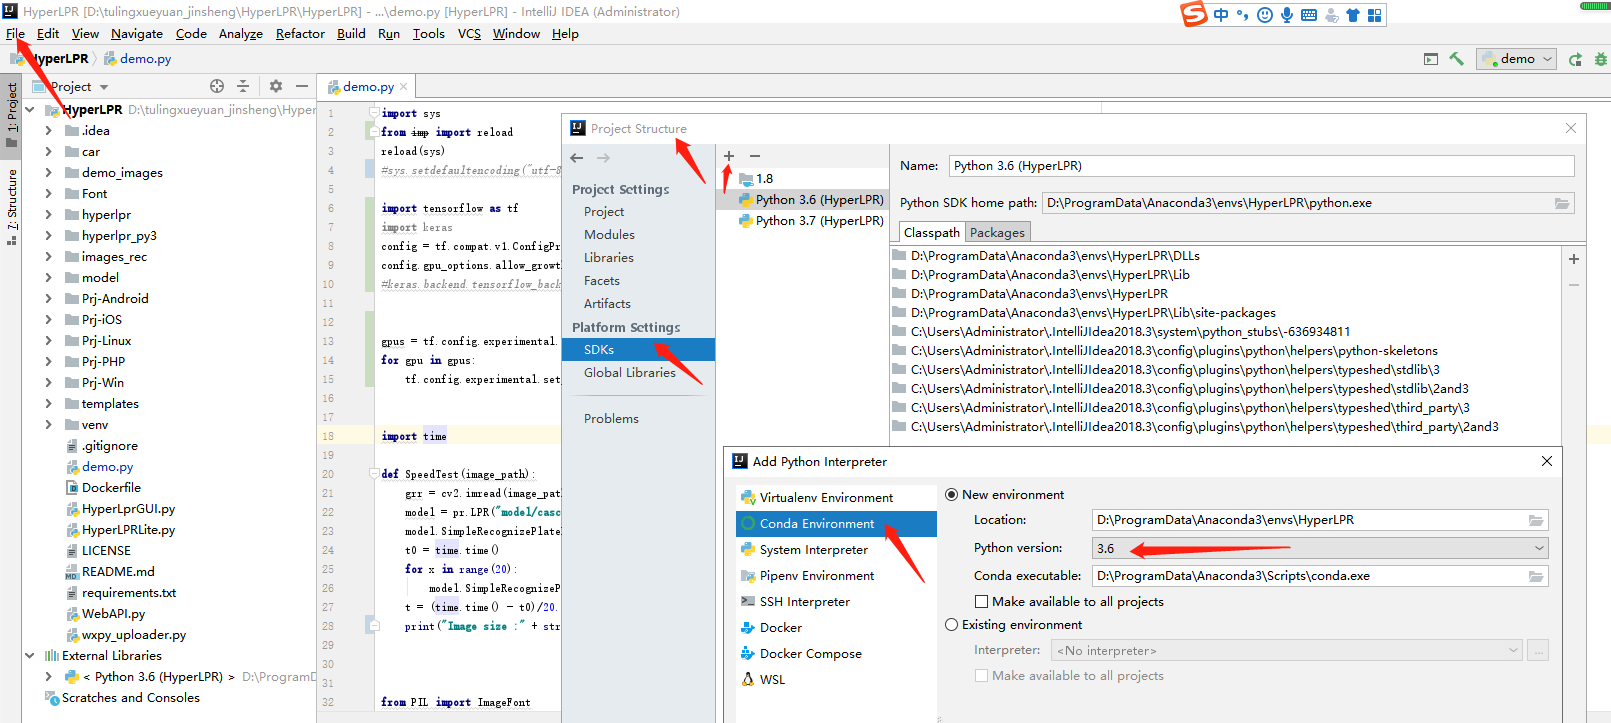Open Sogou toolbox grid icon

pos(1375,15)
